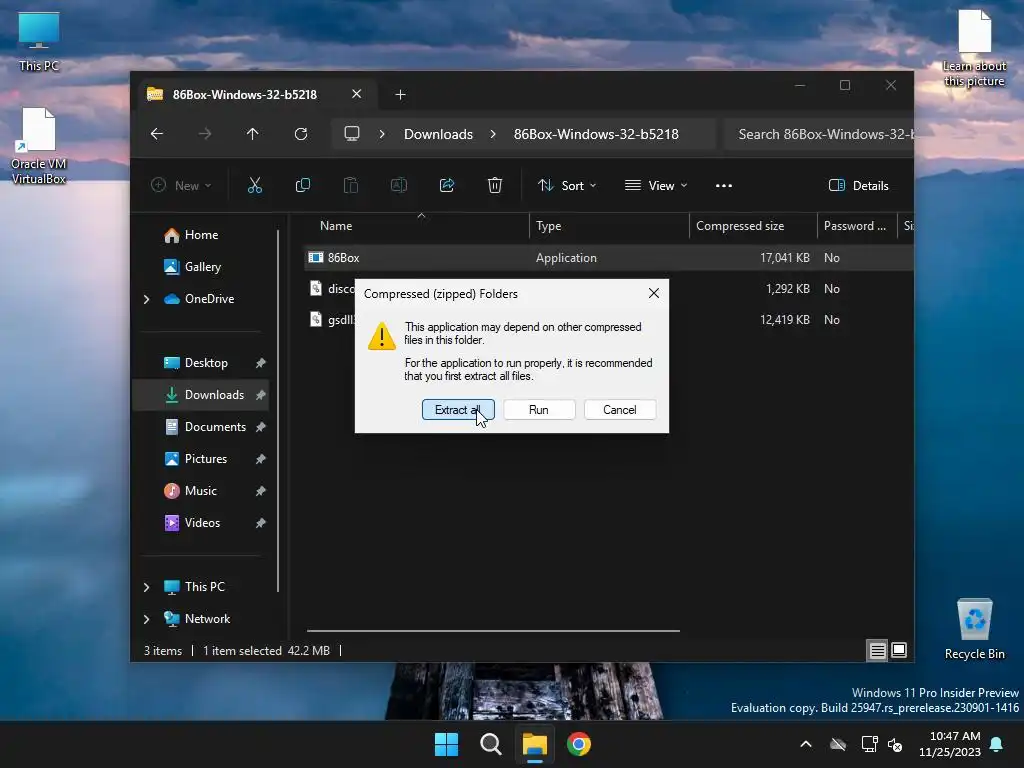Click the Extract all button

click(x=458, y=410)
